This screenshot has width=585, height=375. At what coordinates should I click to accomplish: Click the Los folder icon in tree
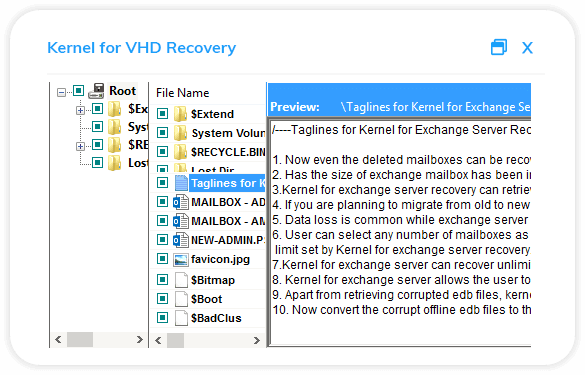[x=115, y=163]
